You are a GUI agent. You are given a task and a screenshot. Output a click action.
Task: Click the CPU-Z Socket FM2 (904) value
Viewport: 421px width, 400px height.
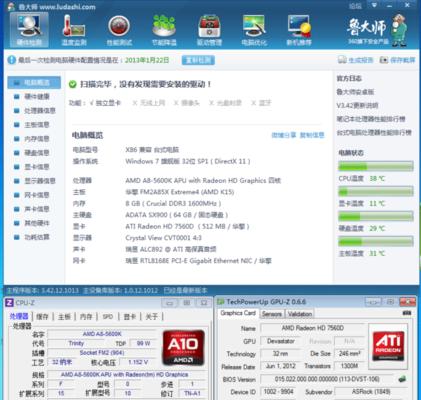pyautogui.click(x=102, y=352)
